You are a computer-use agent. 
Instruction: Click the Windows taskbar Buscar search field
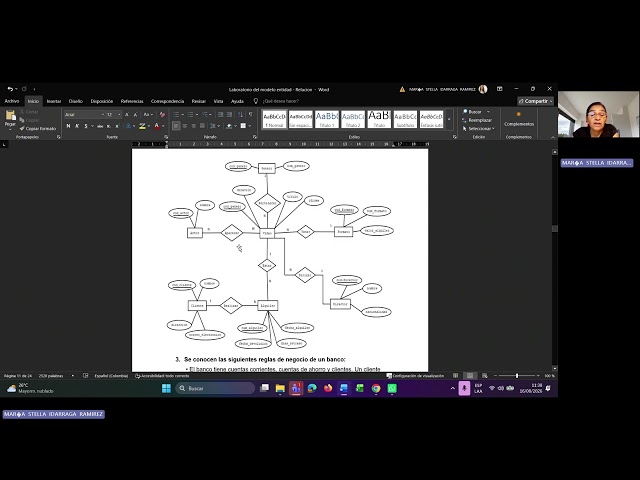[x=215, y=388]
